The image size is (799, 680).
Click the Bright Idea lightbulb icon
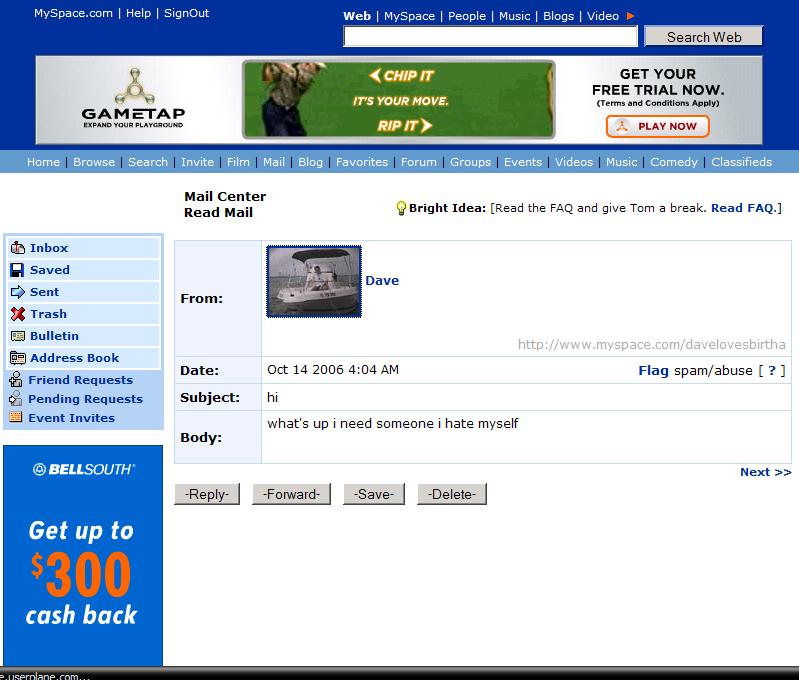click(401, 208)
